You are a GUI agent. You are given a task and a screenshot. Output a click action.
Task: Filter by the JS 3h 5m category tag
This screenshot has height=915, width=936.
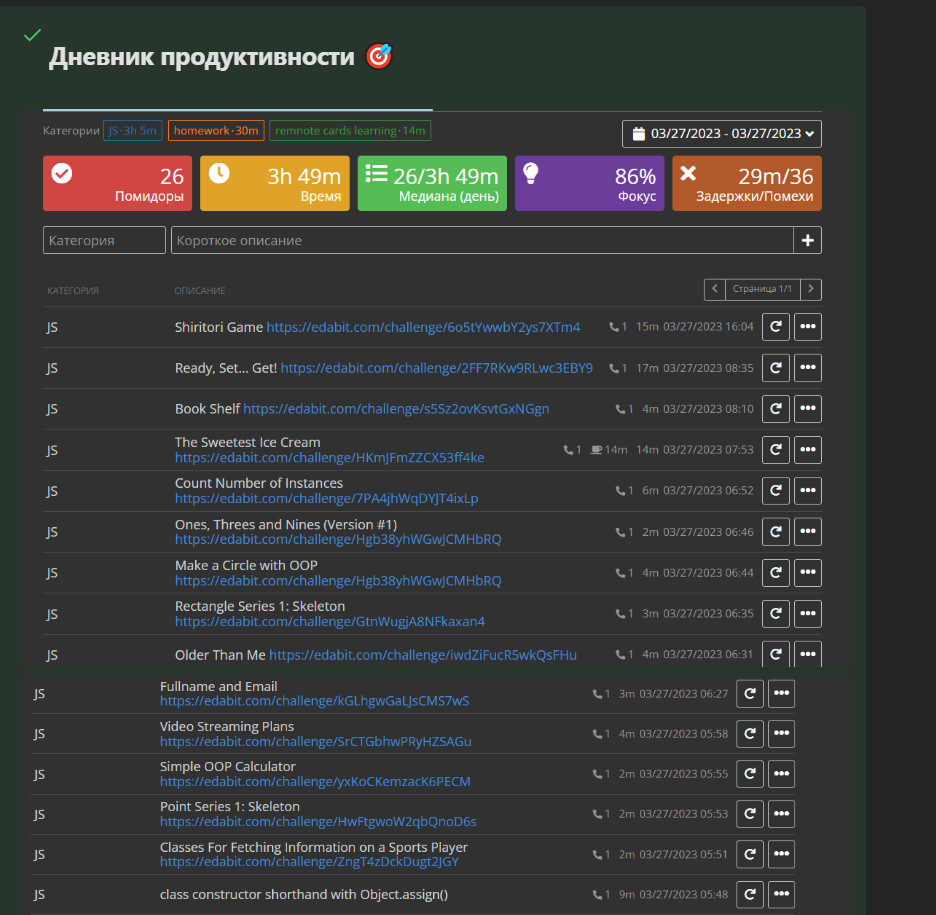(x=133, y=131)
